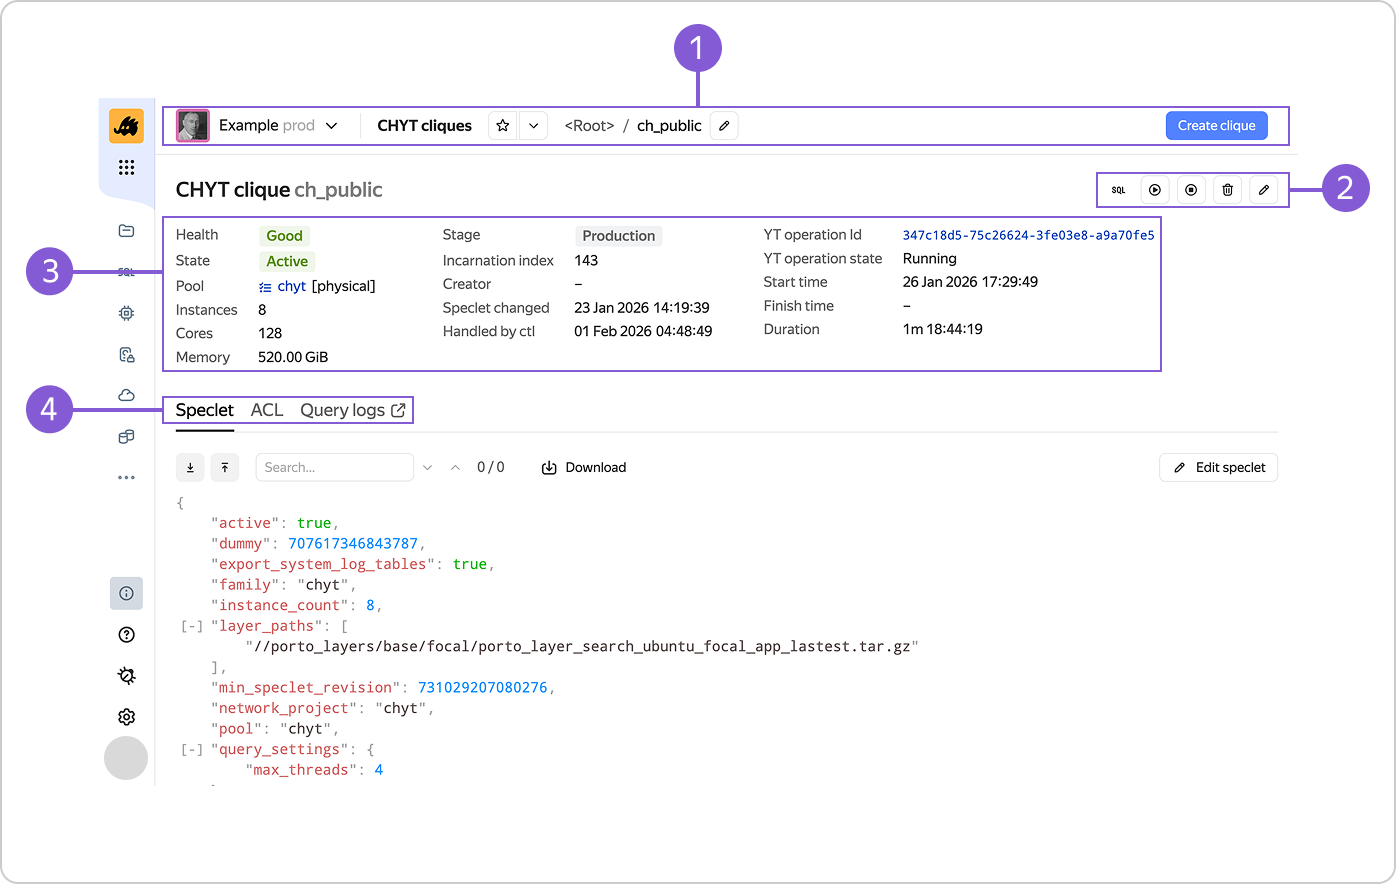
Task: Click the Duration value 1m 18:44:19
Action: (x=943, y=329)
